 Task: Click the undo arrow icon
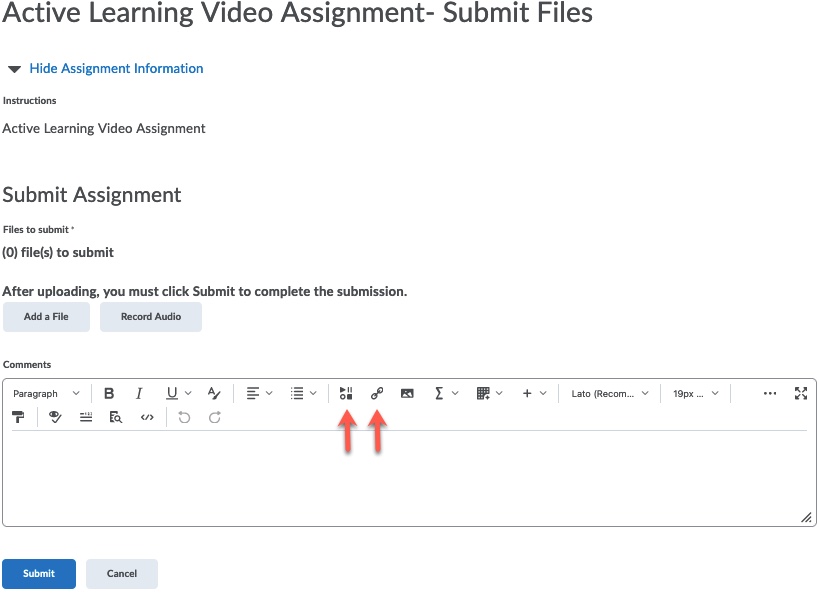tap(184, 418)
